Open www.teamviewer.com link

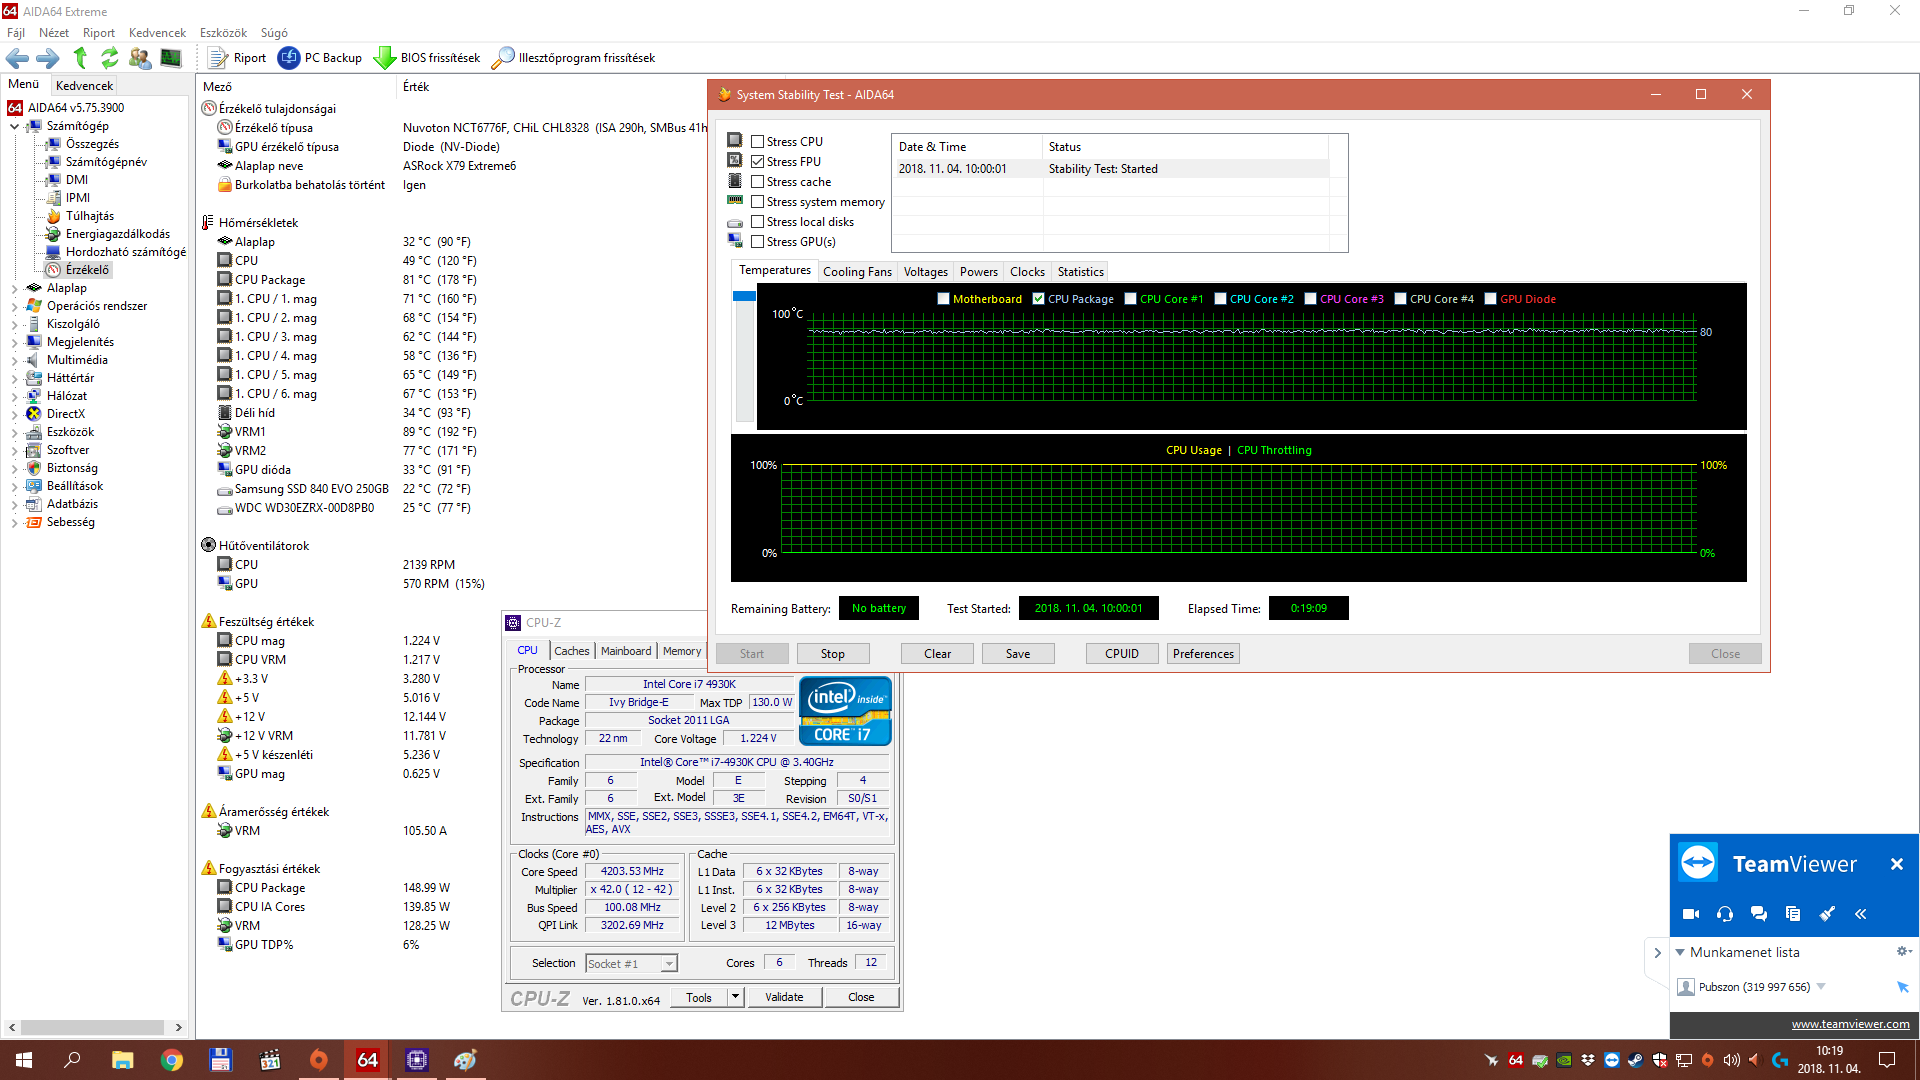tap(1850, 1024)
